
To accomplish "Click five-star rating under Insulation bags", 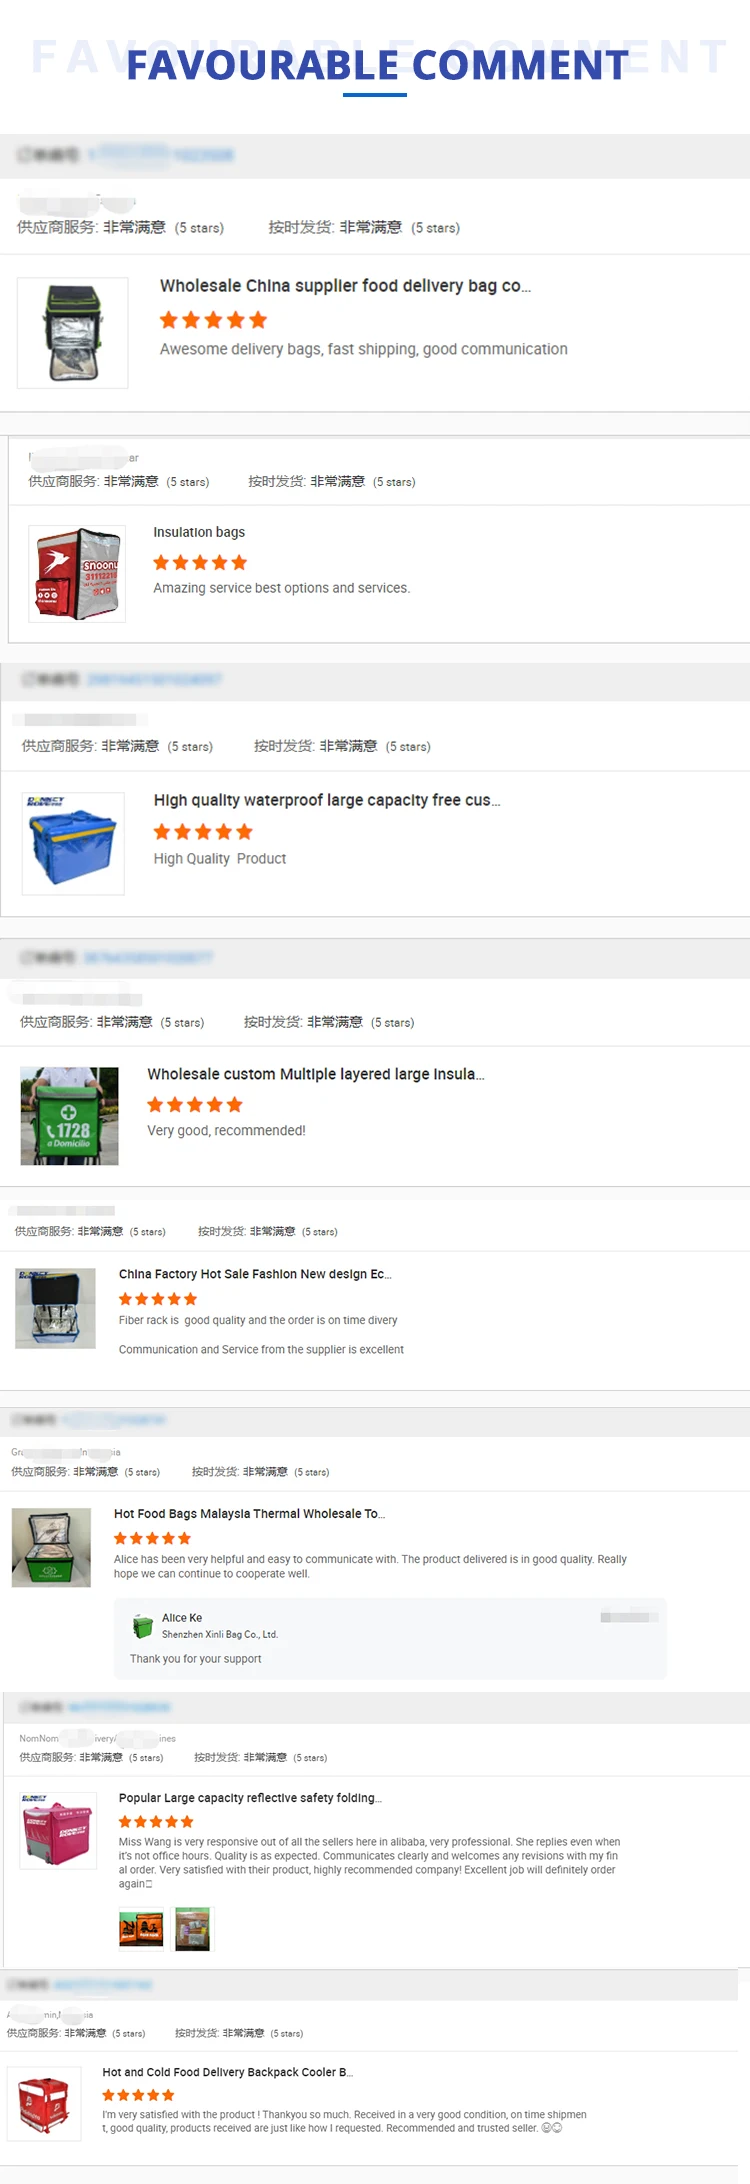I will click(200, 563).
